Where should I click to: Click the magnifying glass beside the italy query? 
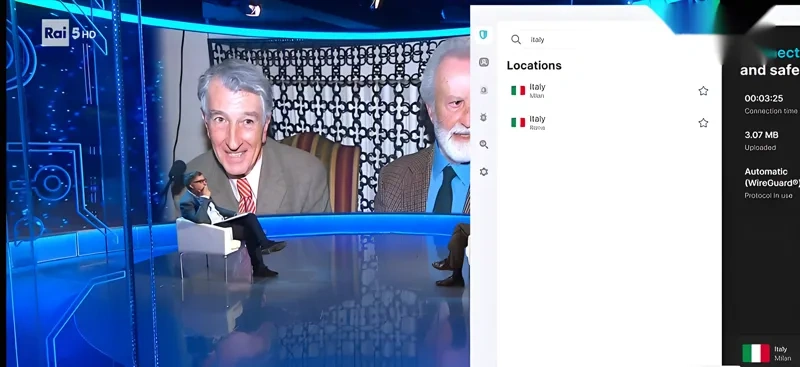click(516, 39)
